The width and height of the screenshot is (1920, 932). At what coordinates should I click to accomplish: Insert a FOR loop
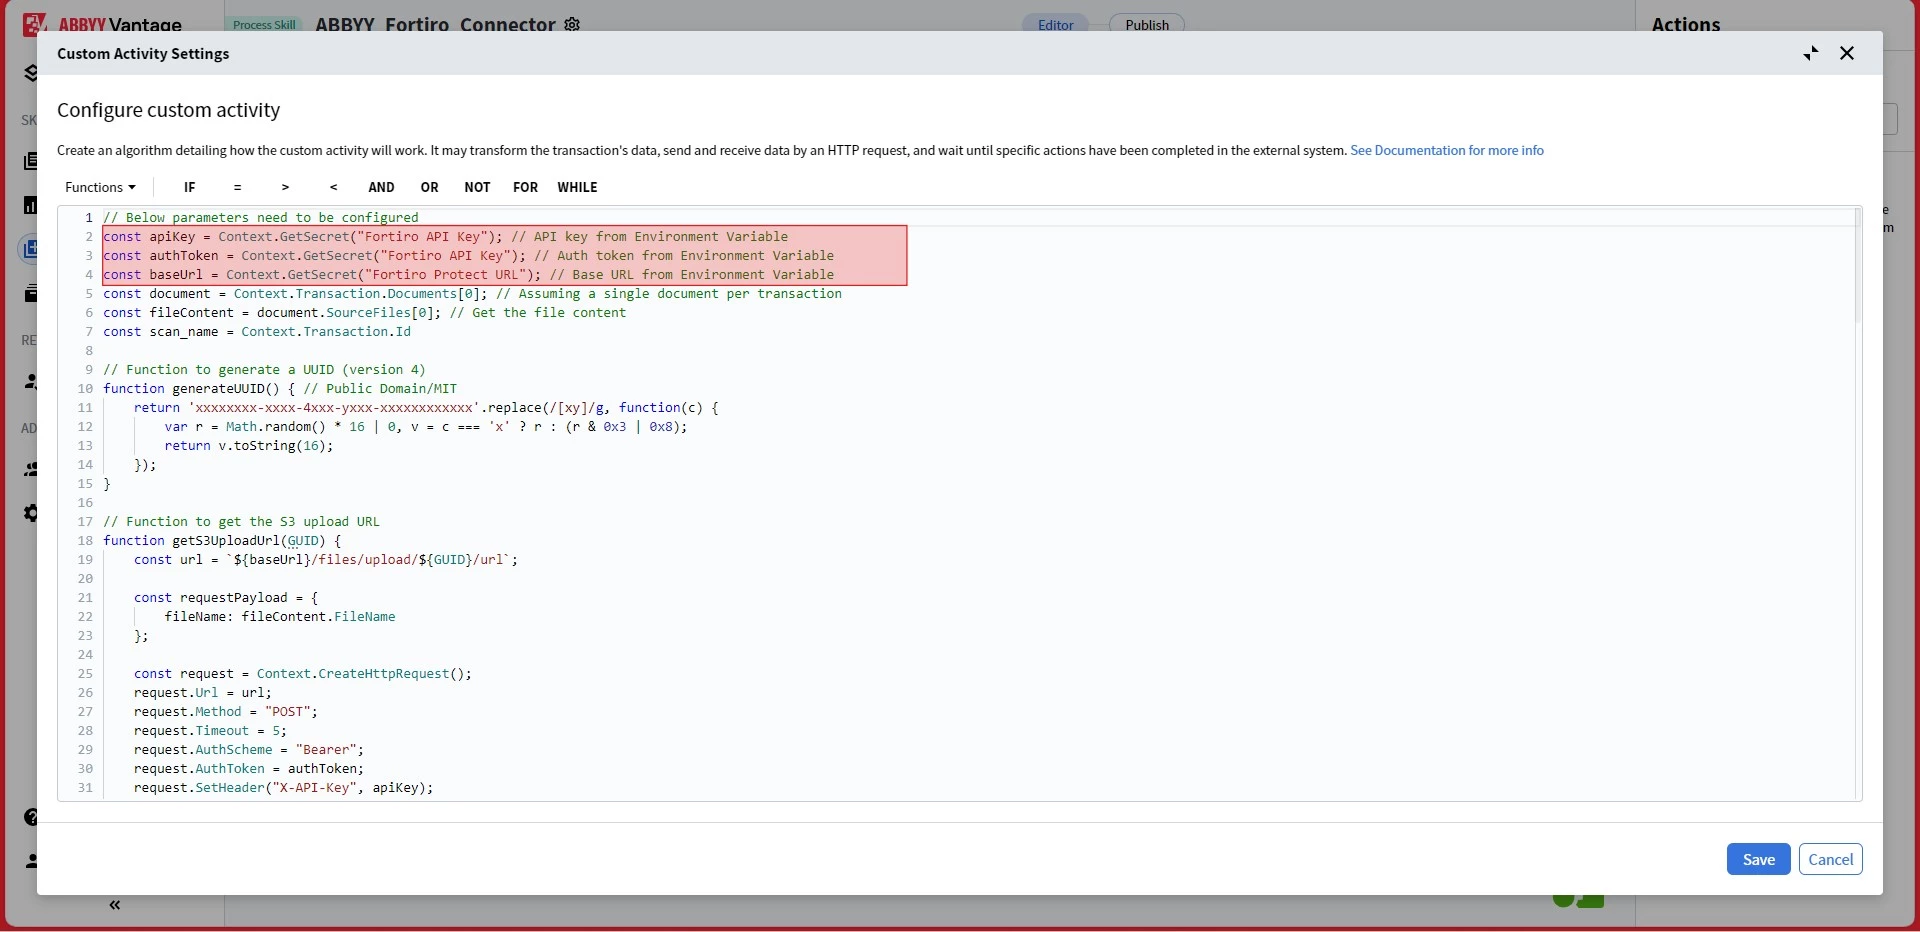525,187
